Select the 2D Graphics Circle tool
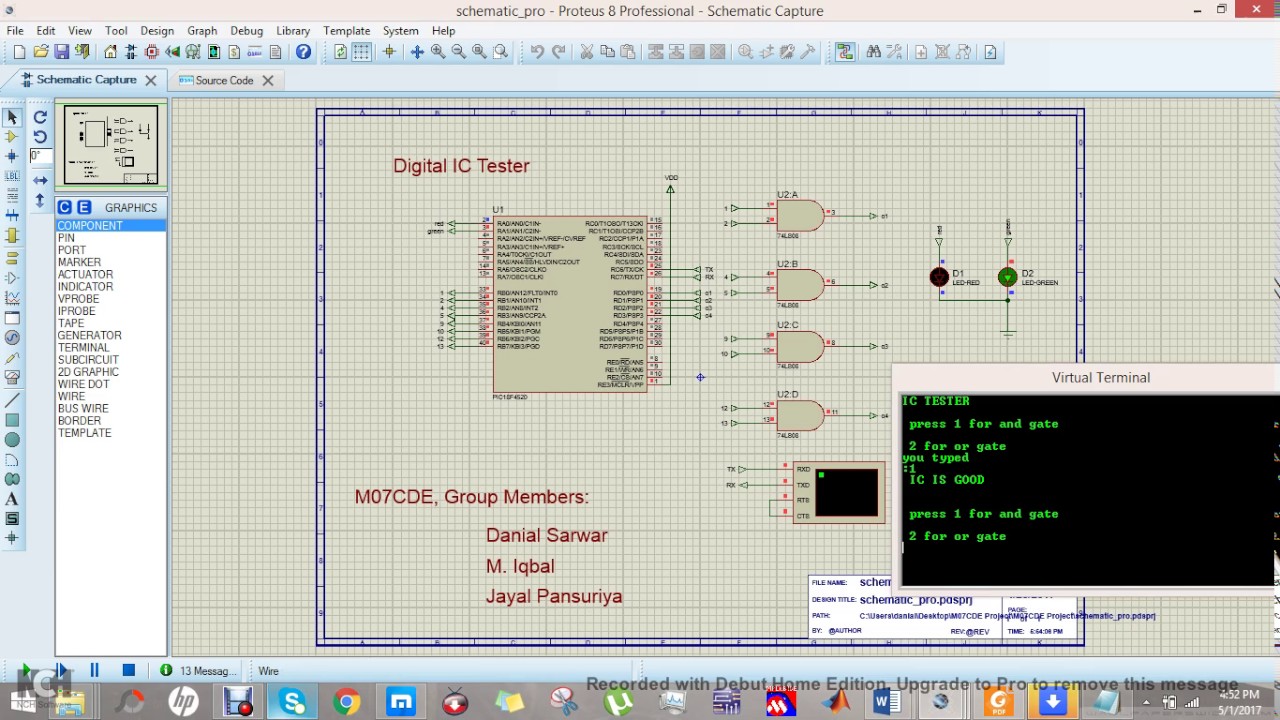The height and width of the screenshot is (720, 1280). pos(12,440)
